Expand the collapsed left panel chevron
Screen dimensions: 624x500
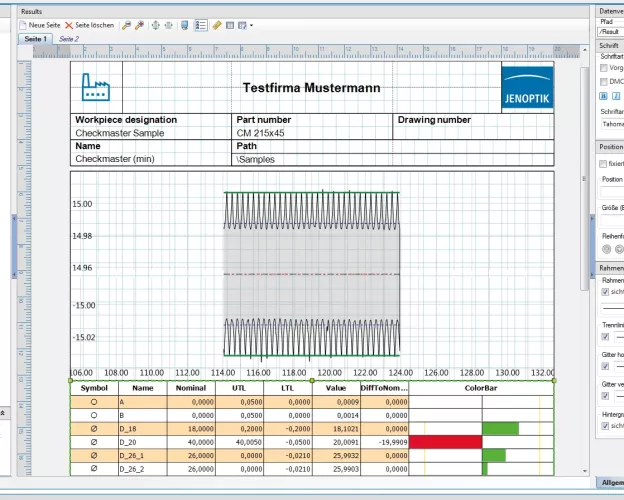tap(3, 412)
